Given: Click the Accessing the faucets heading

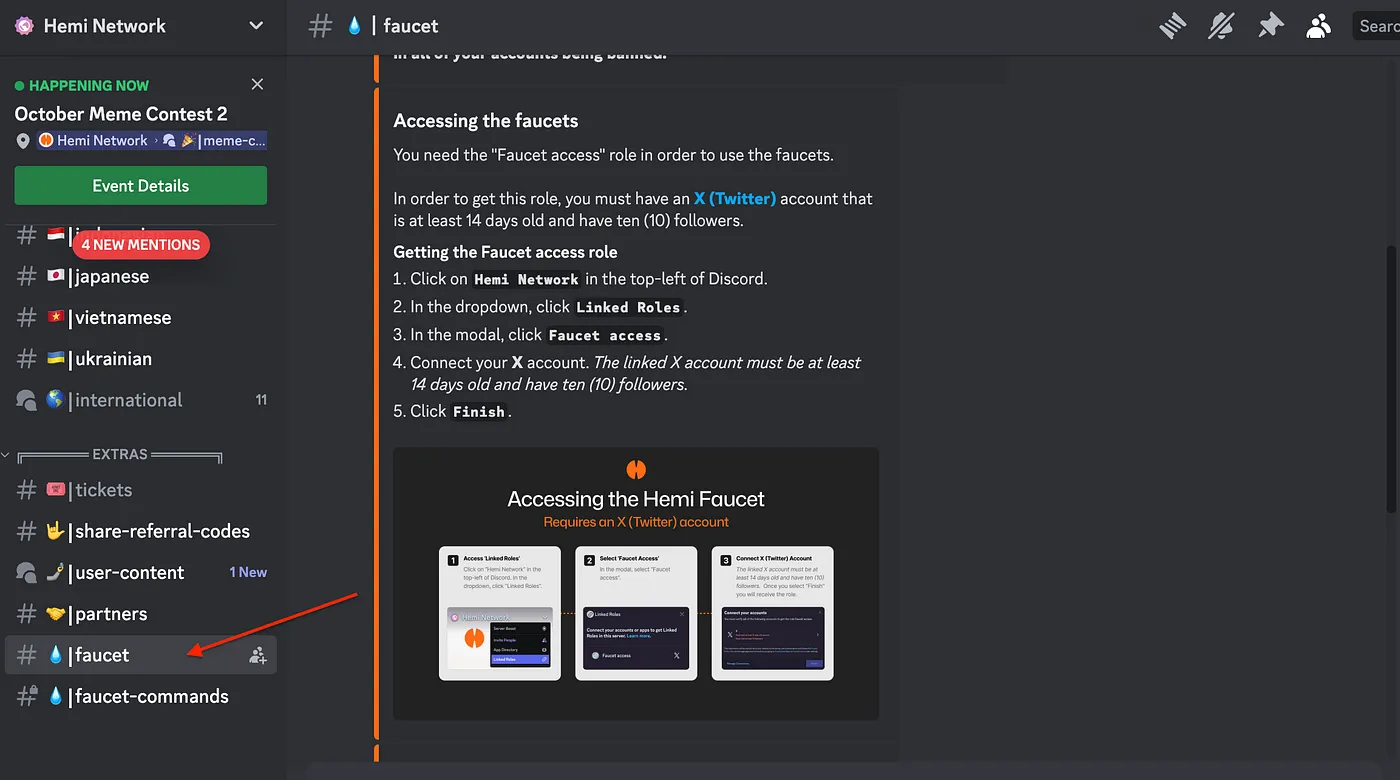Looking at the screenshot, I should (486, 121).
